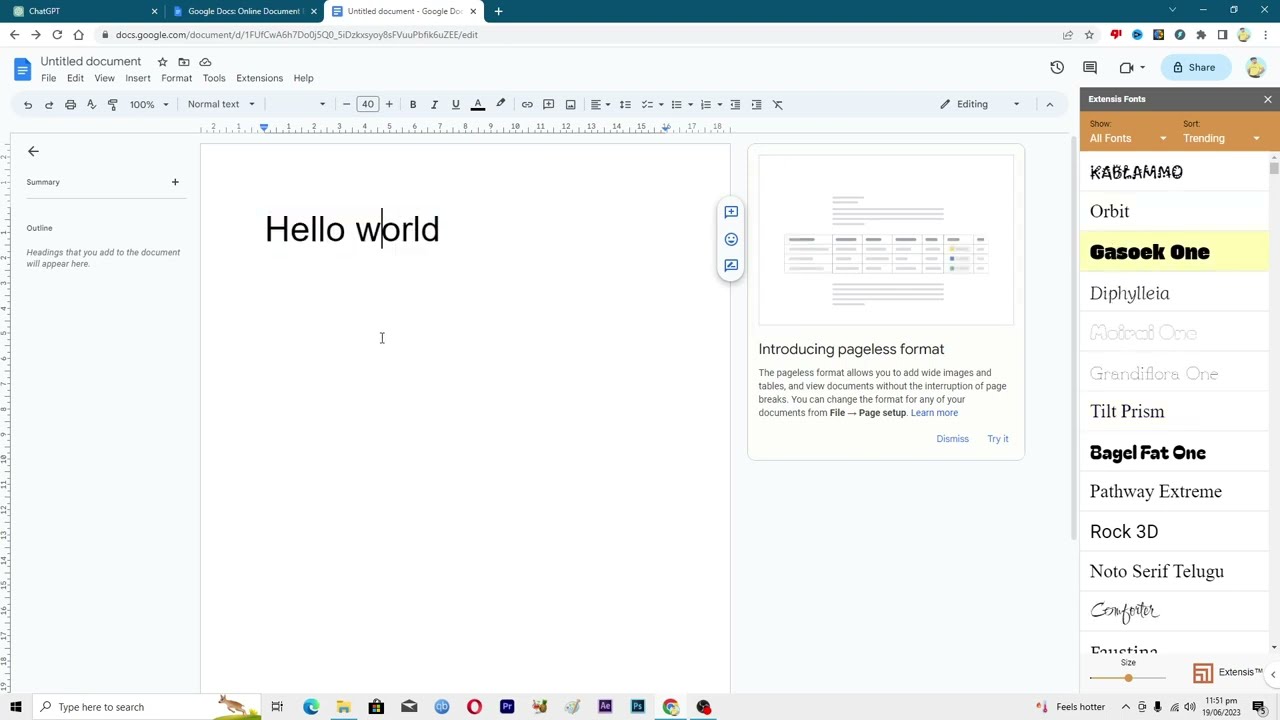Click the Increase indent icon
Screen dimensions: 1280x720
[756, 104]
